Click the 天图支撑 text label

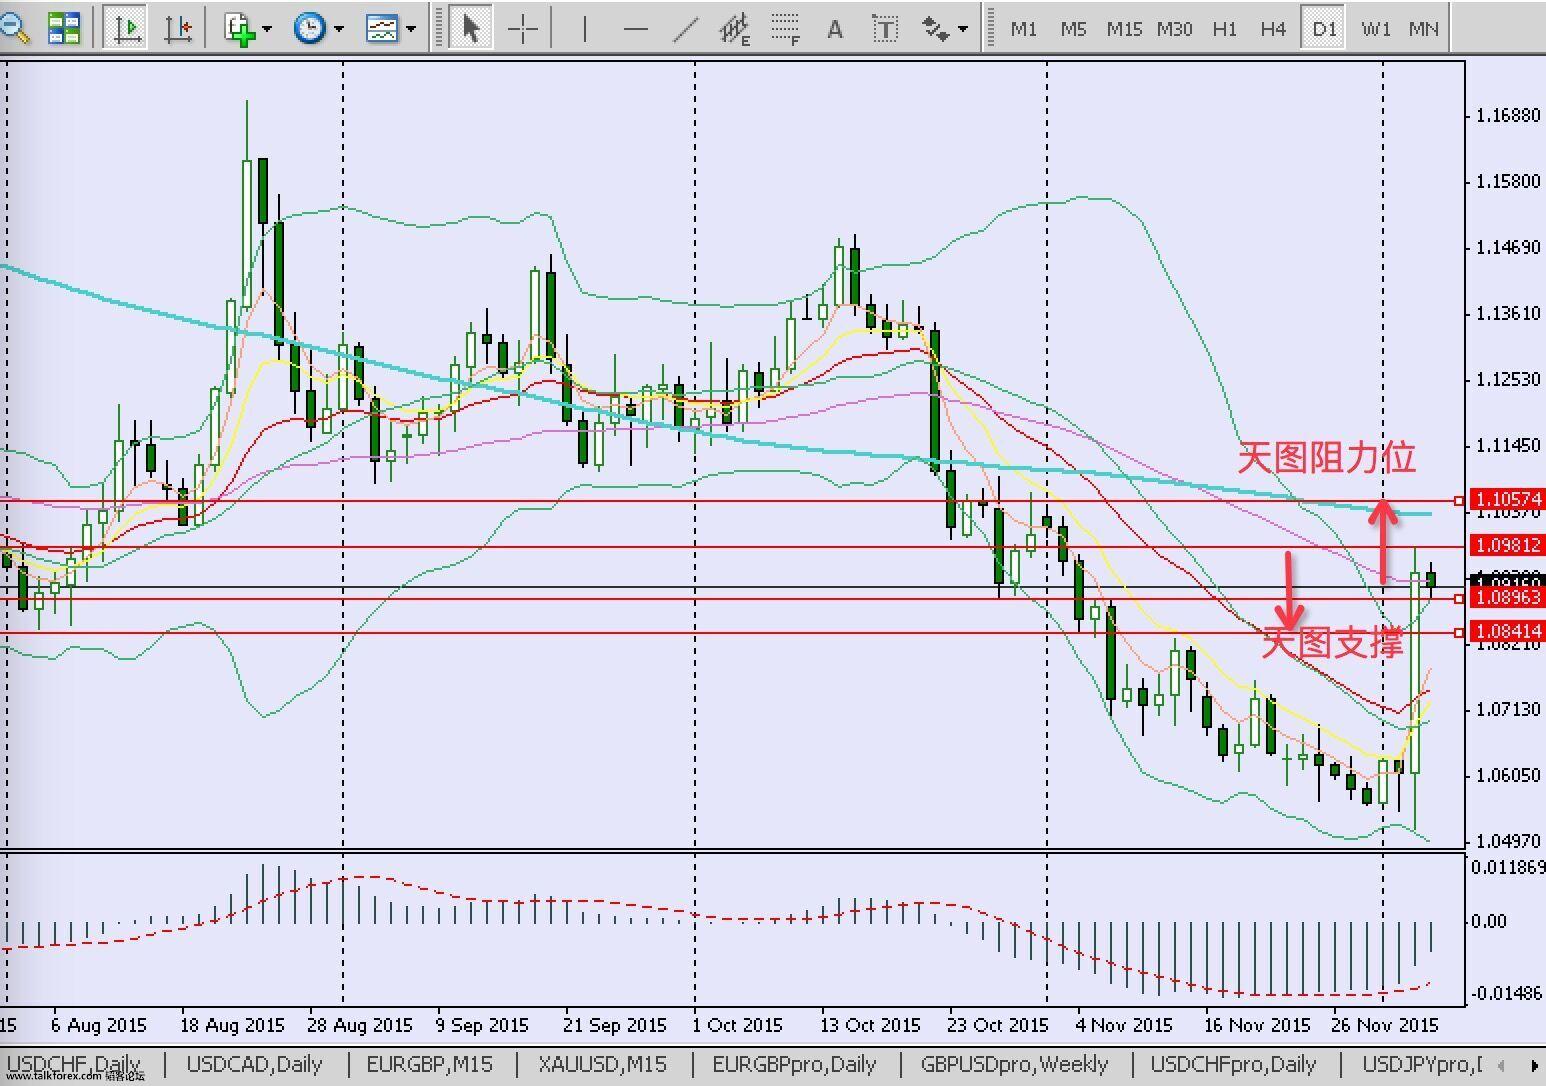[x=1332, y=643]
